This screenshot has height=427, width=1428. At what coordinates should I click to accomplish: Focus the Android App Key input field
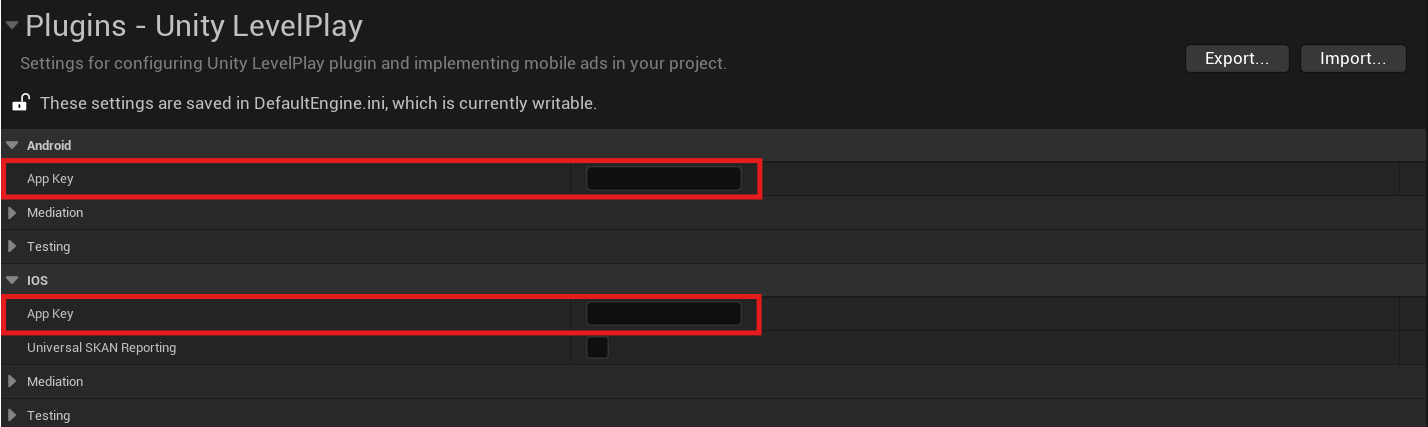click(663, 179)
